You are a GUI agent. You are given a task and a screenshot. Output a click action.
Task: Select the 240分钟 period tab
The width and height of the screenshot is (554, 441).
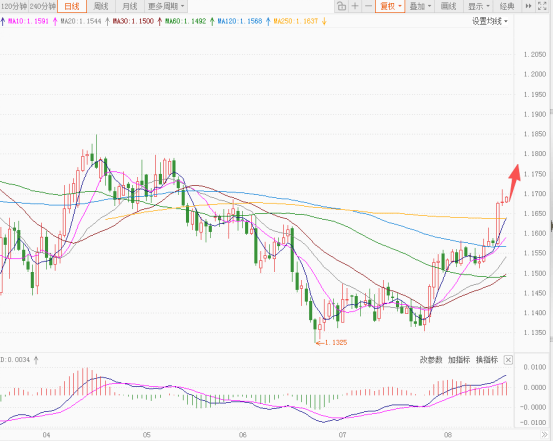(42, 6)
